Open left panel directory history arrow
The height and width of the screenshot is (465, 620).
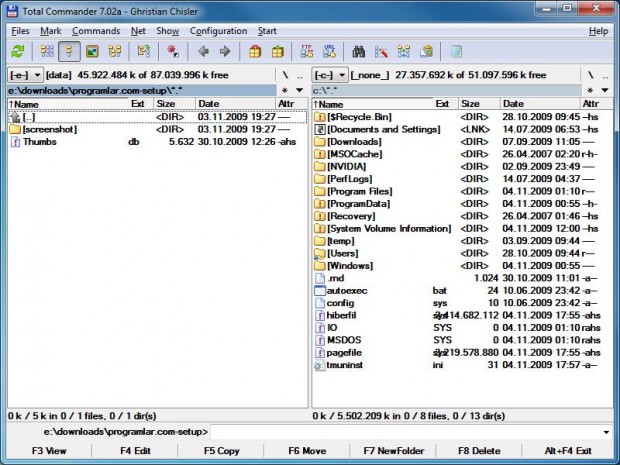tap(300, 91)
